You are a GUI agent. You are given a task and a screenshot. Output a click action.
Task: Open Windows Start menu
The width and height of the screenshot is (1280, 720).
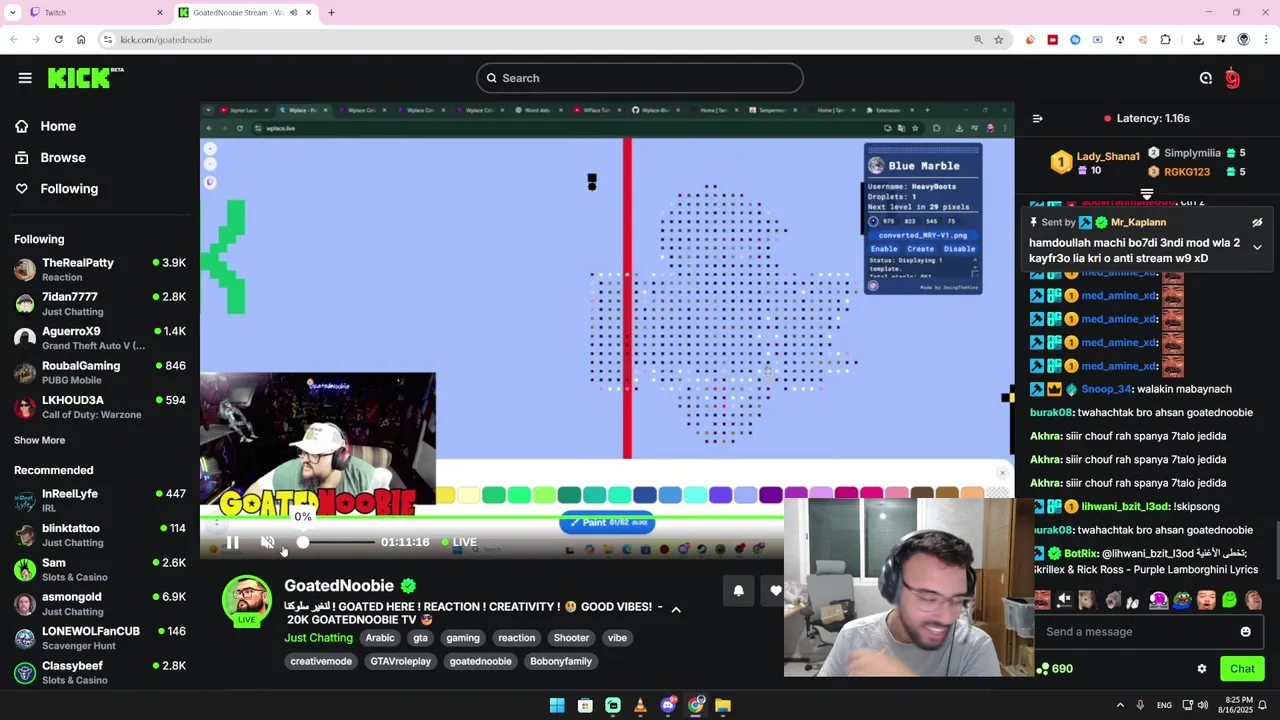pos(557,706)
